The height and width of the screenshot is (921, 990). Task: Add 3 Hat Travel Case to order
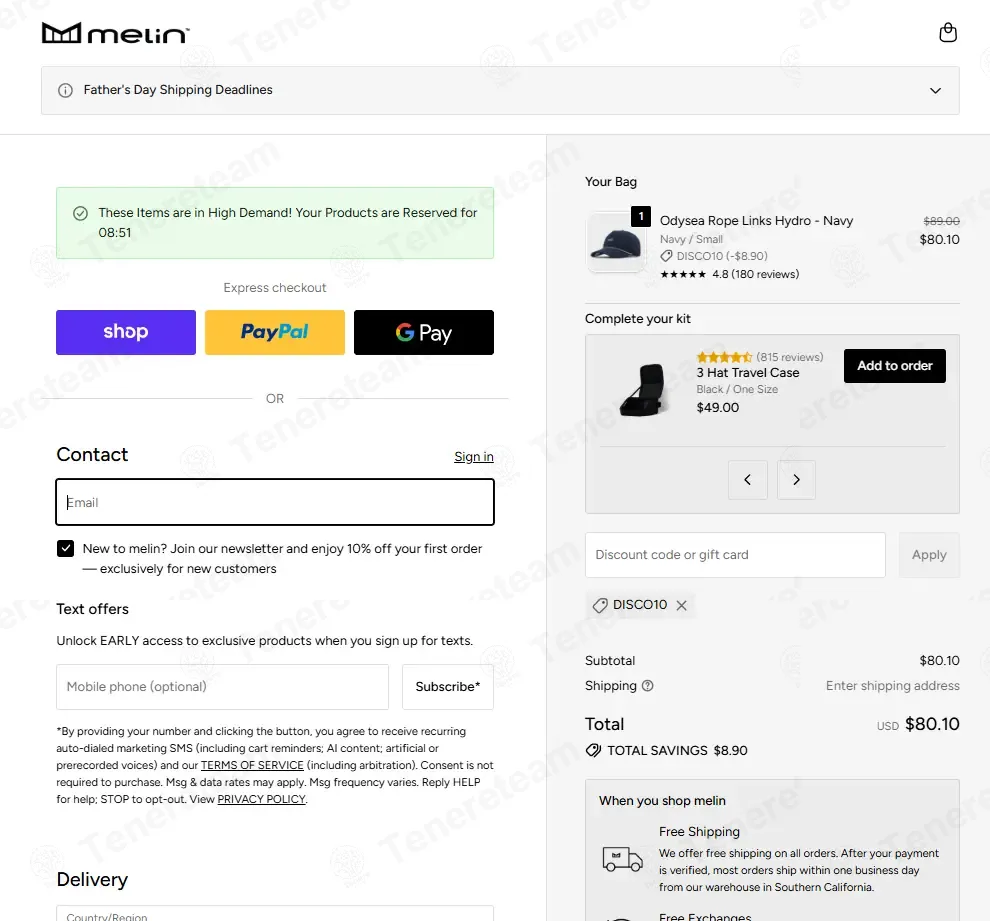(x=895, y=365)
